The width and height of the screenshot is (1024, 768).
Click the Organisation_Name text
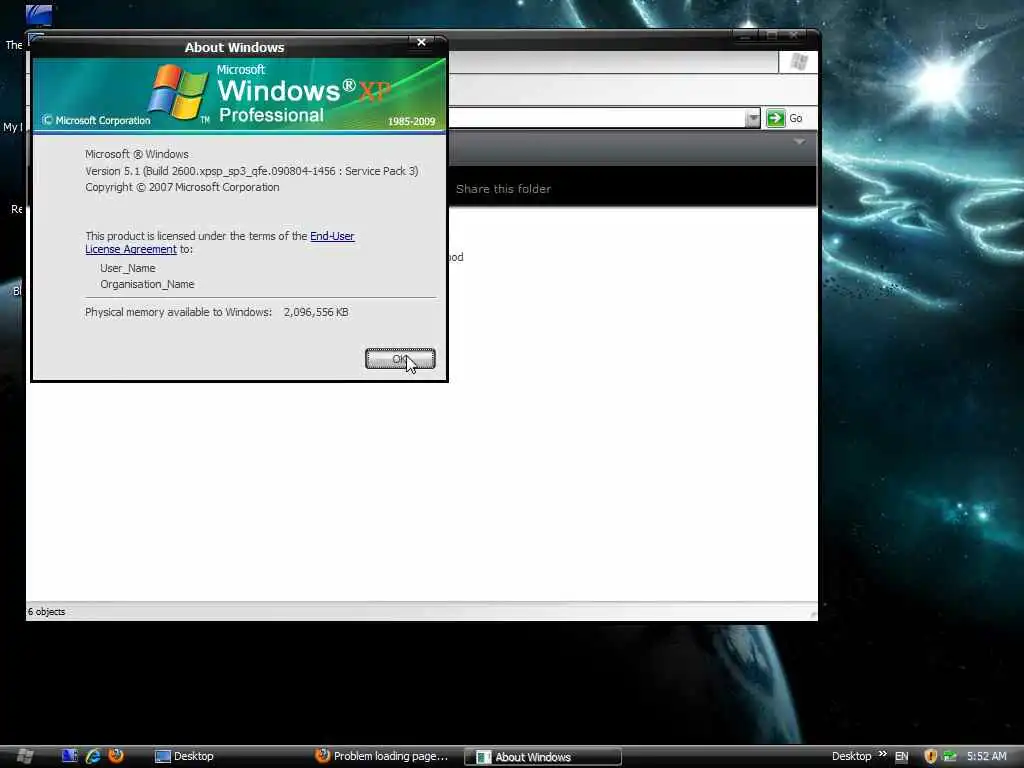tap(147, 284)
